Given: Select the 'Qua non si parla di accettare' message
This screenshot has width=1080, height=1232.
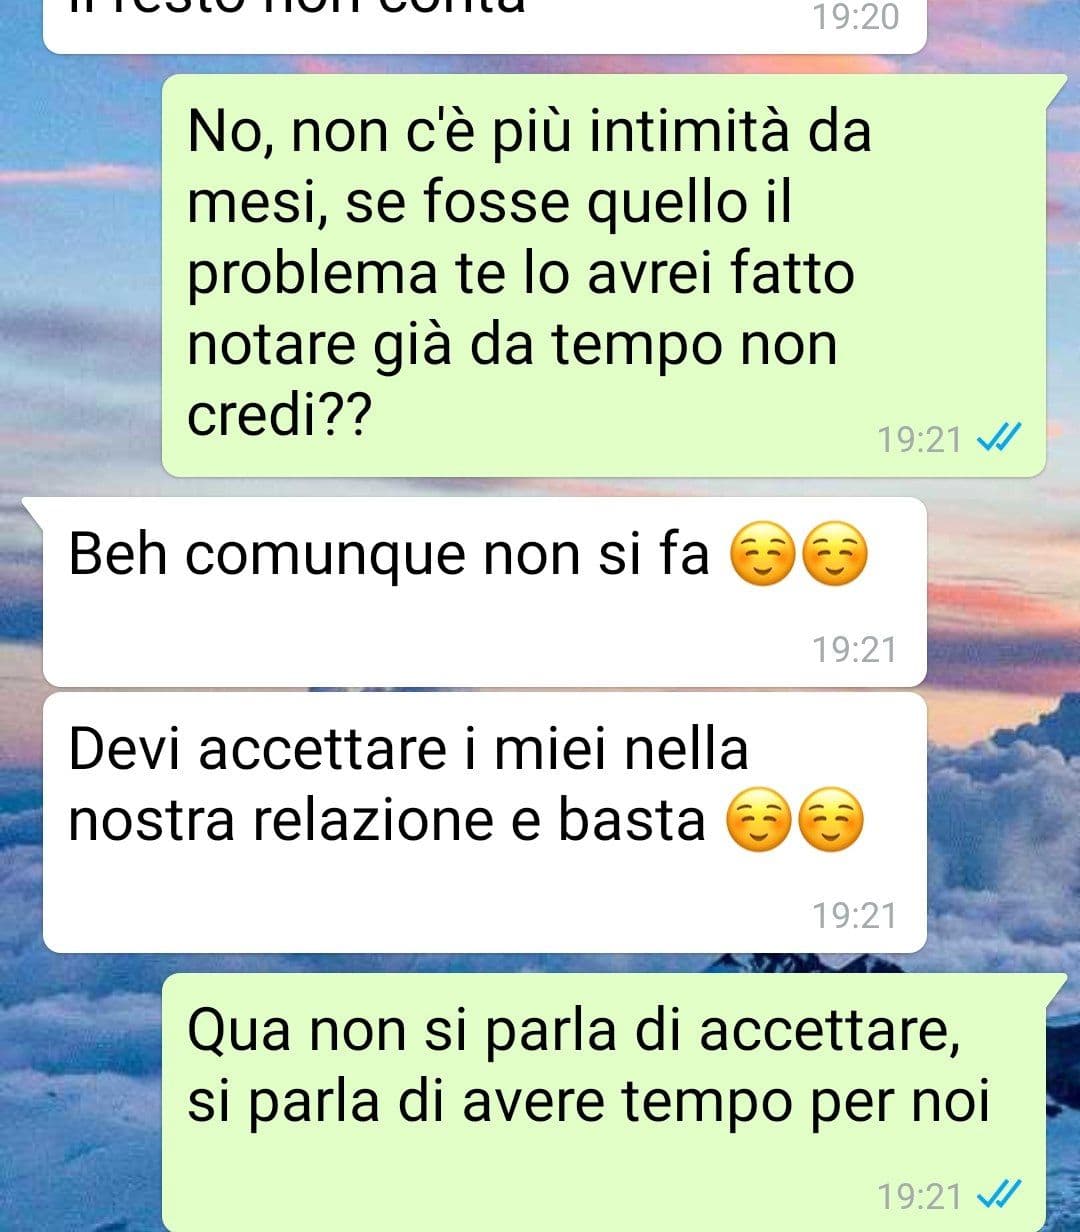Looking at the screenshot, I should pos(604,1102).
